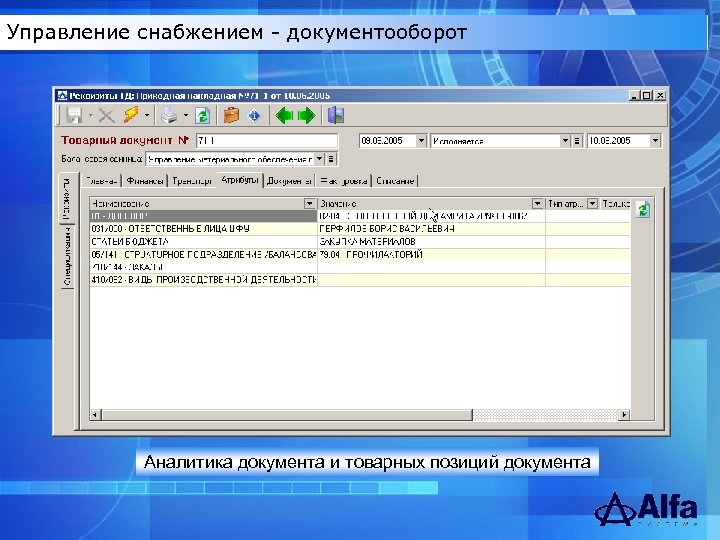This screenshot has width=720, height=540.
Task: Refresh the attribute grid with side icon
Action: 643,210
